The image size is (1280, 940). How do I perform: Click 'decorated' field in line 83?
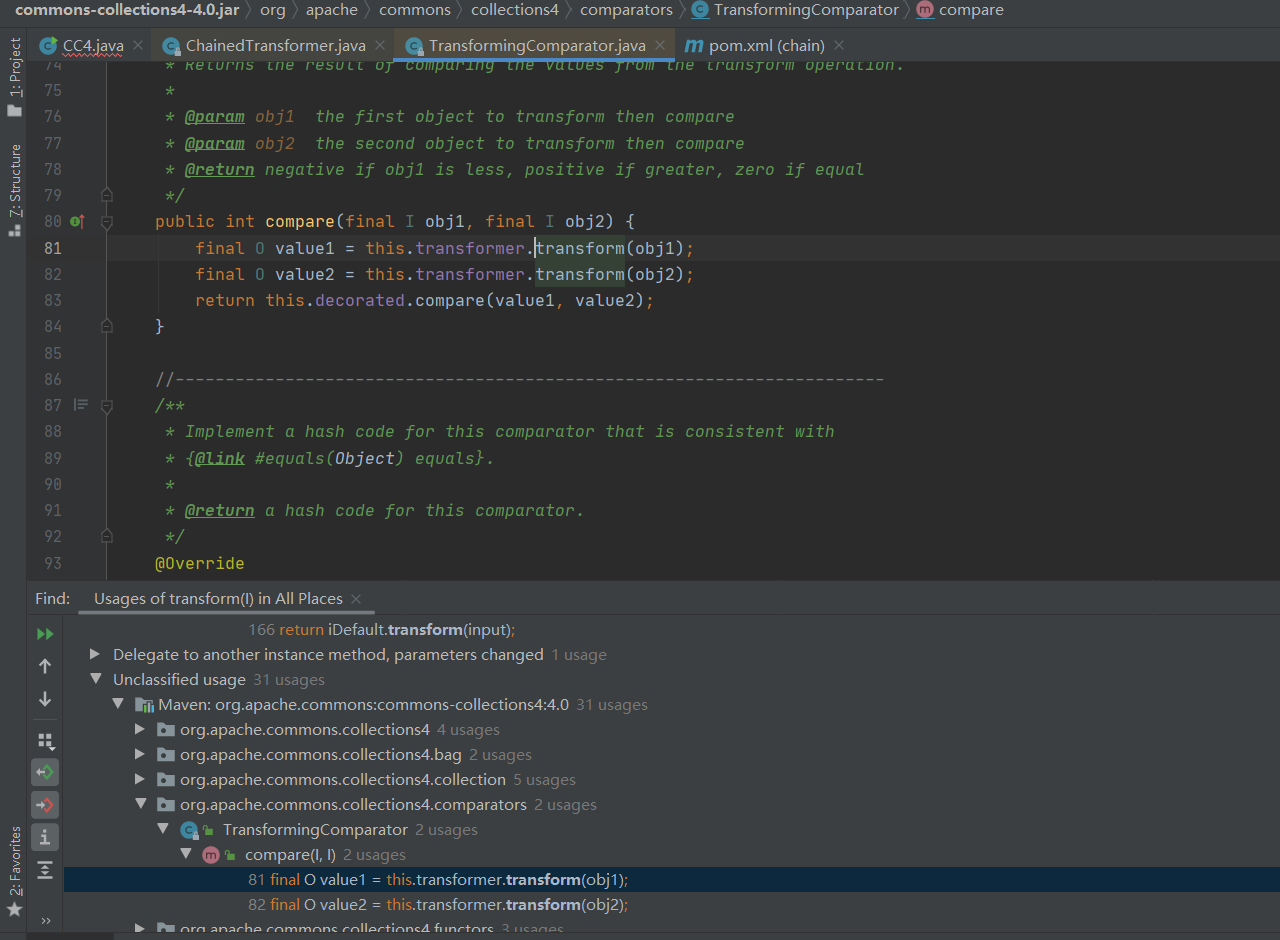click(360, 300)
